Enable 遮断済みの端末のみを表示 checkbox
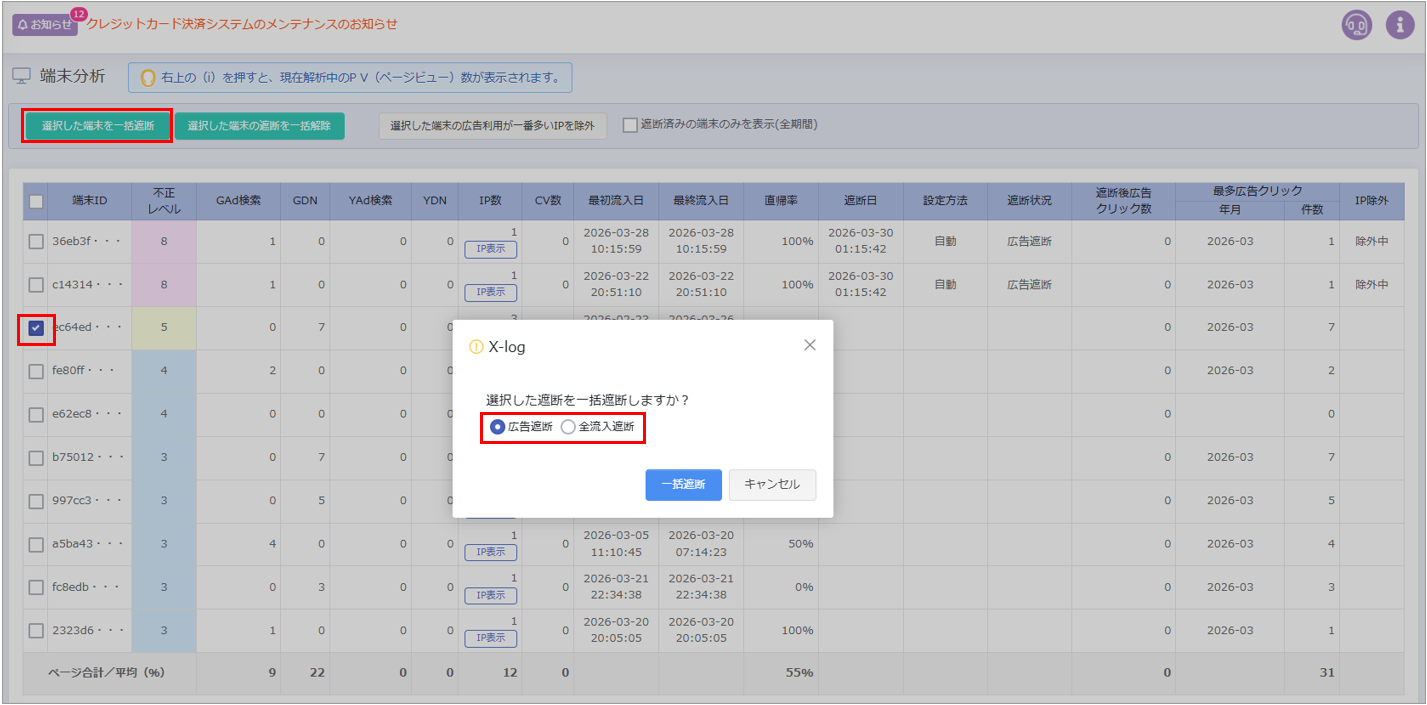The image size is (1427, 705). (630, 125)
